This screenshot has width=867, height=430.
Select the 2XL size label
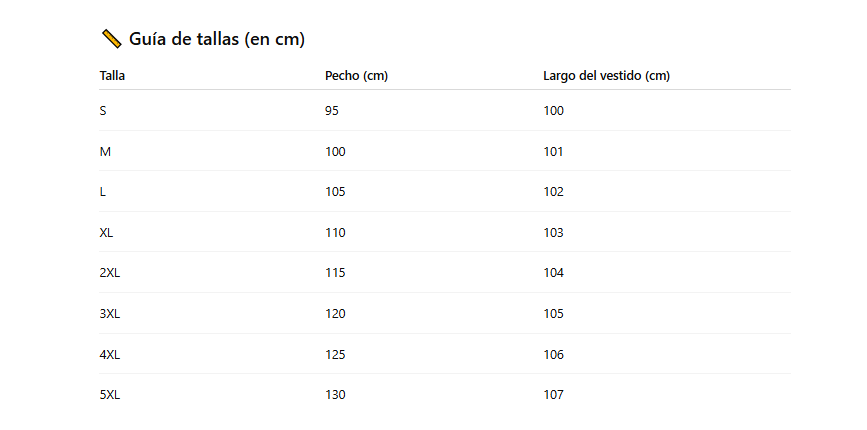tap(110, 273)
